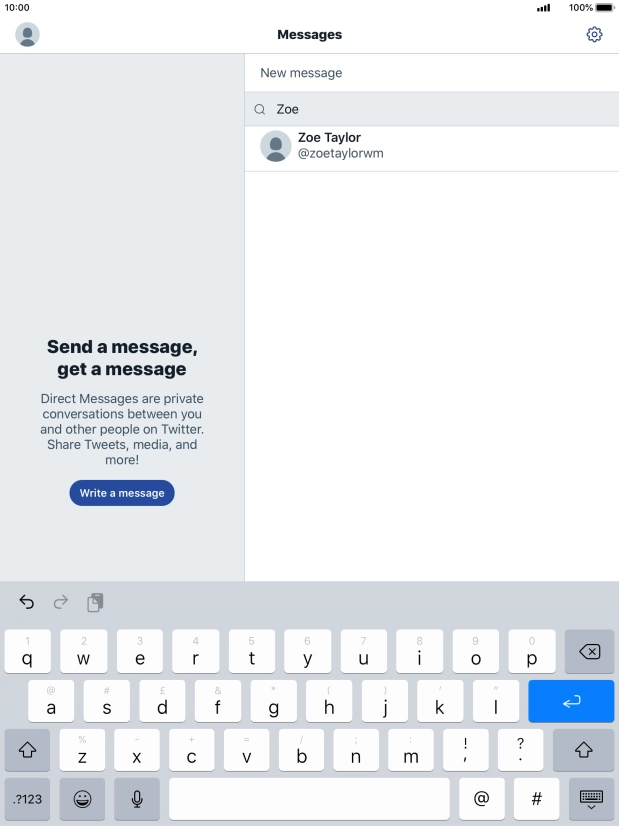
Task: Open the profile avatar in the header
Action: (x=27, y=35)
